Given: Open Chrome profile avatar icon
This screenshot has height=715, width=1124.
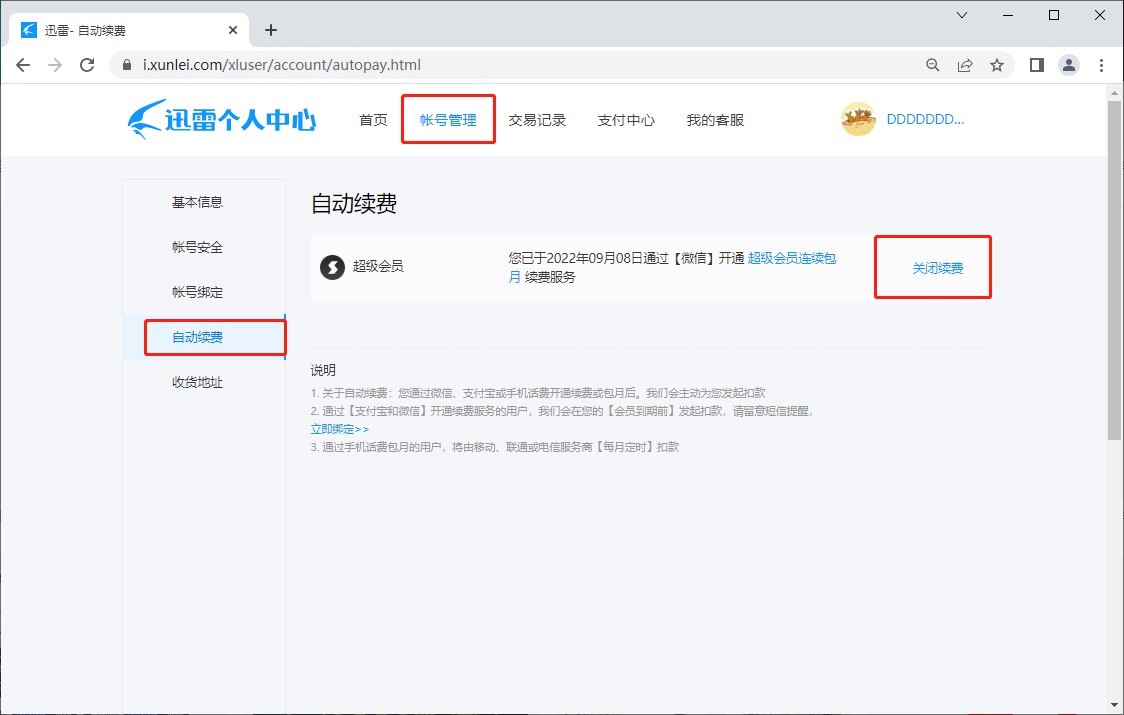Looking at the screenshot, I should coord(1069,65).
